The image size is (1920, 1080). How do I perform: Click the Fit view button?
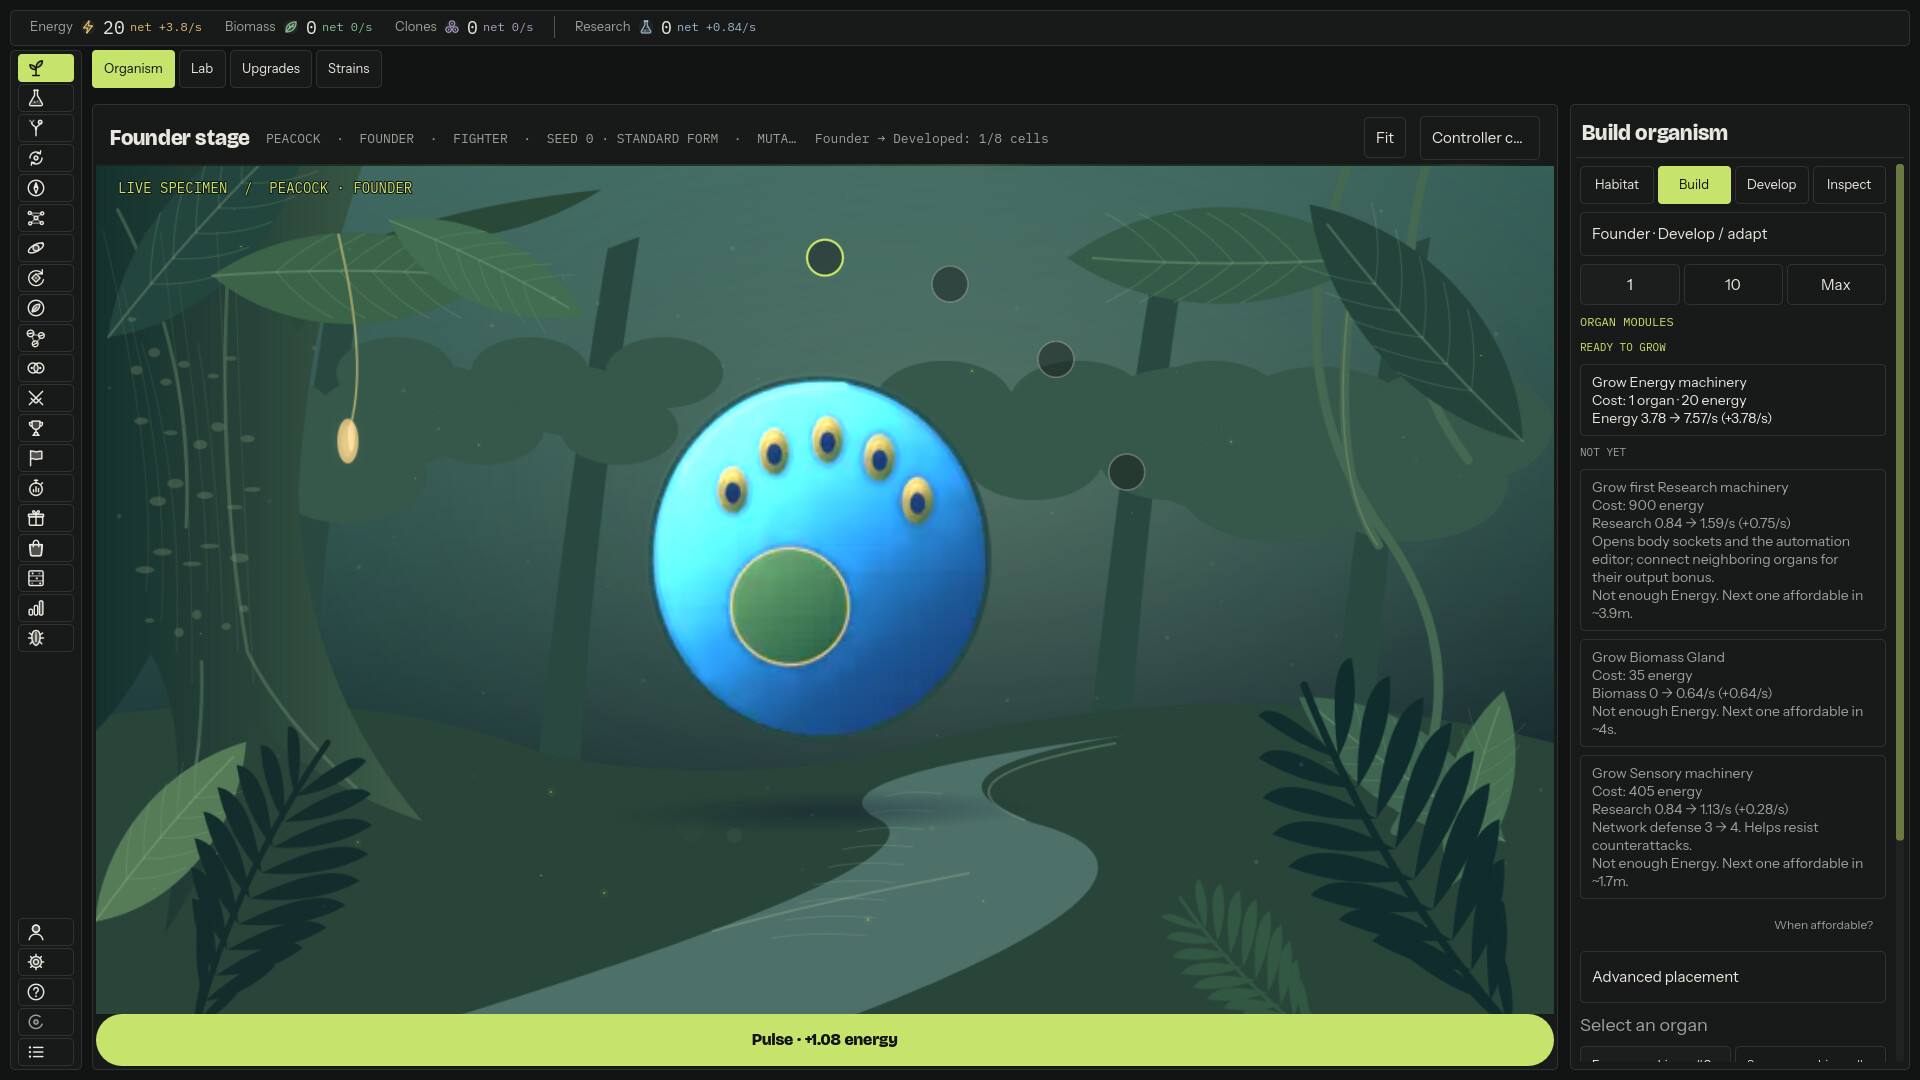pyautogui.click(x=1385, y=138)
